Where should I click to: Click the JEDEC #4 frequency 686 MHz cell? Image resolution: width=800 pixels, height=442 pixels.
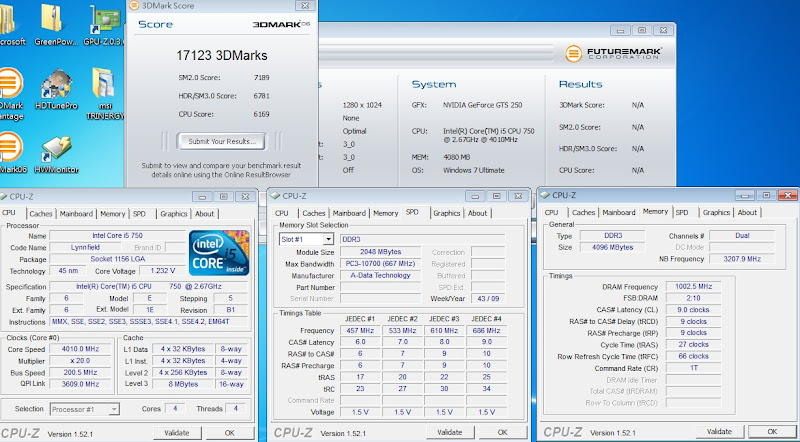(486, 331)
